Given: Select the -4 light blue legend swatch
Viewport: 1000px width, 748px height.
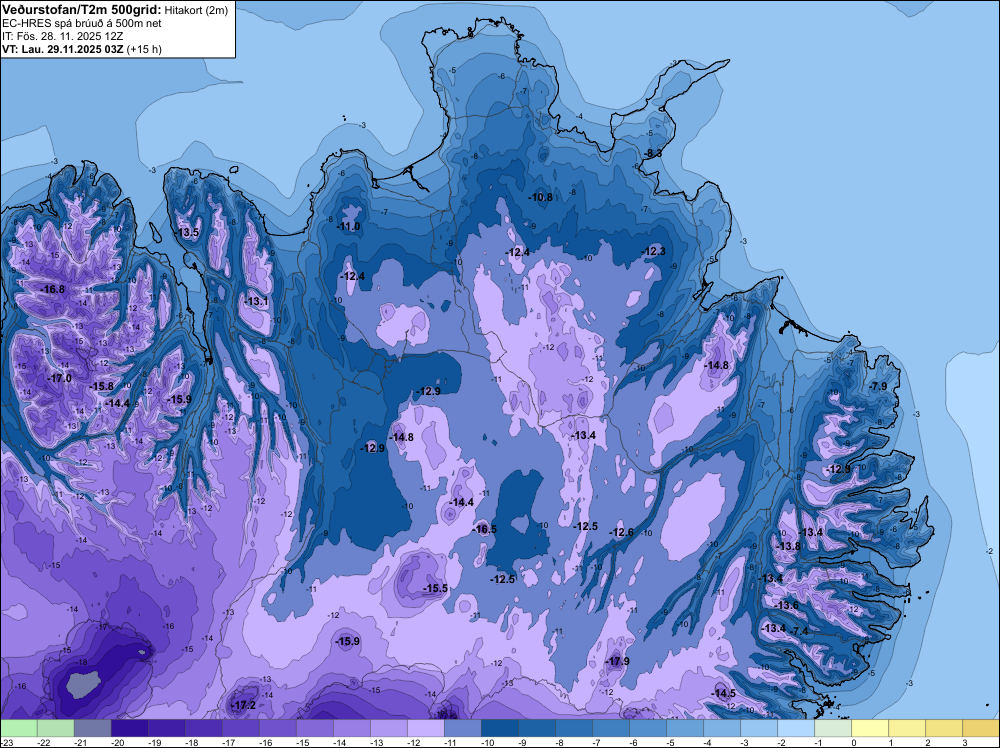Looking at the screenshot, I should point(722,728).
